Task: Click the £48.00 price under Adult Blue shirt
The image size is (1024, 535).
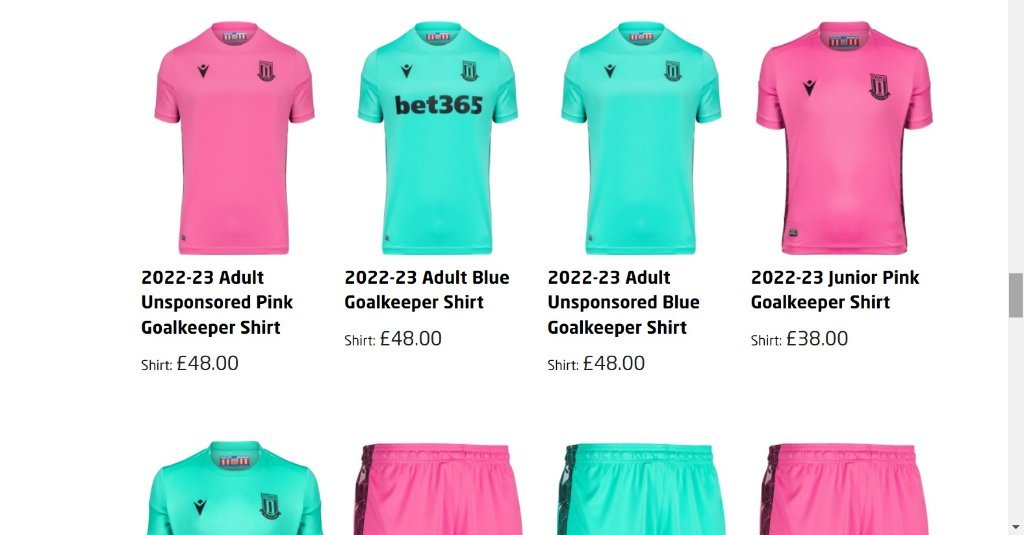Action: click(x=411, y=338)
